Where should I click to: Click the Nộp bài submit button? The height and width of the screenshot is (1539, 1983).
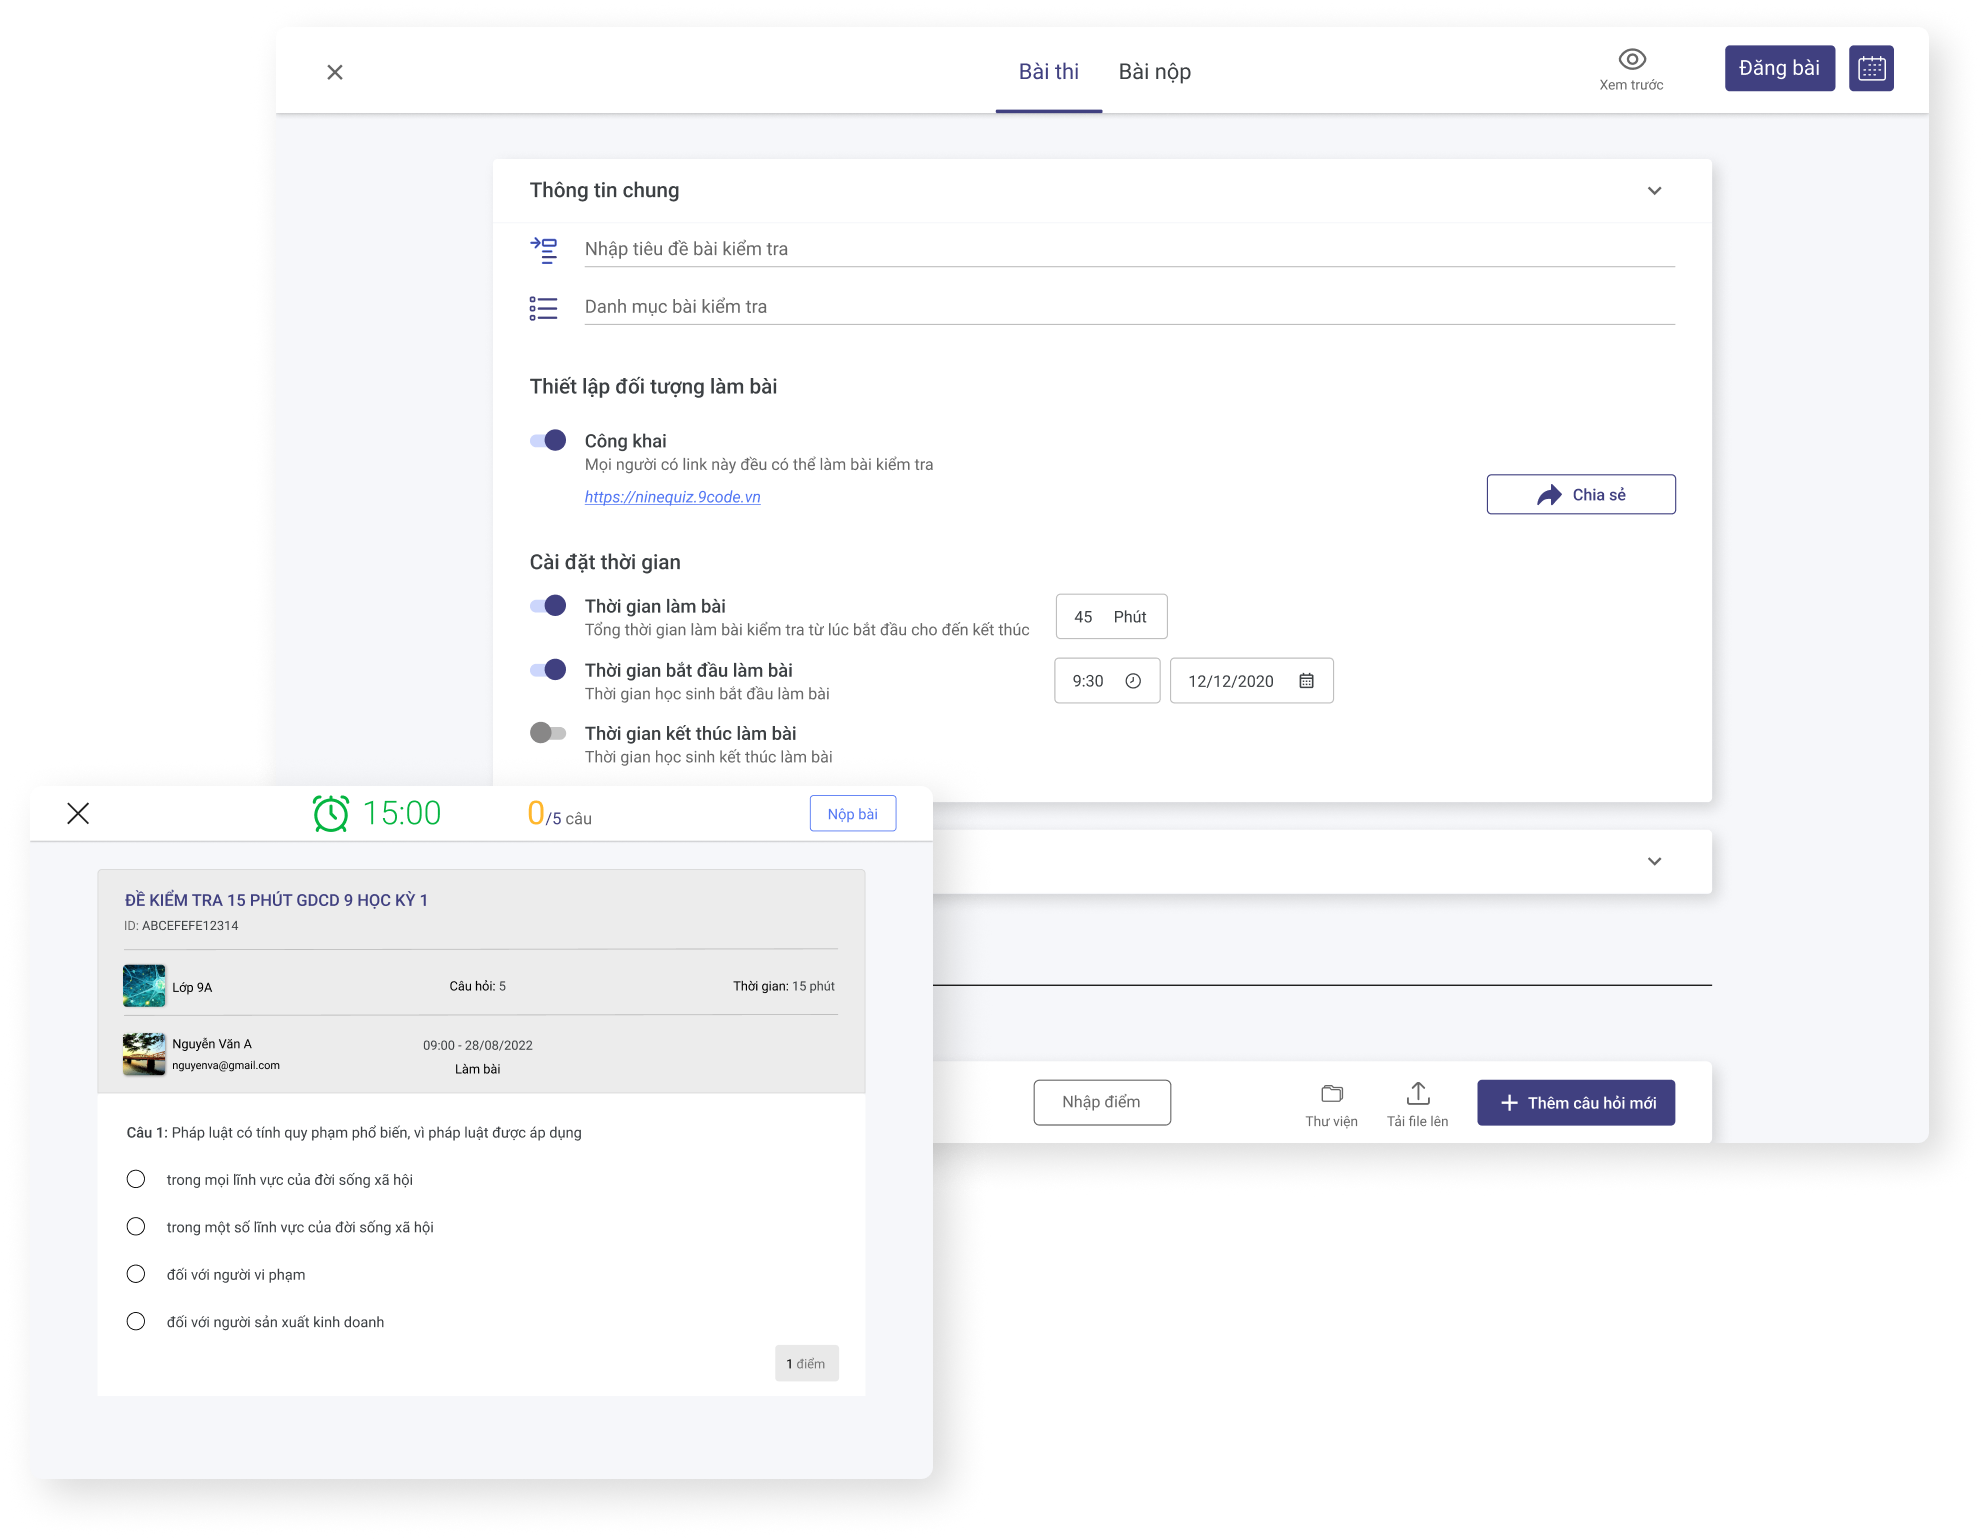pos(852,814)
